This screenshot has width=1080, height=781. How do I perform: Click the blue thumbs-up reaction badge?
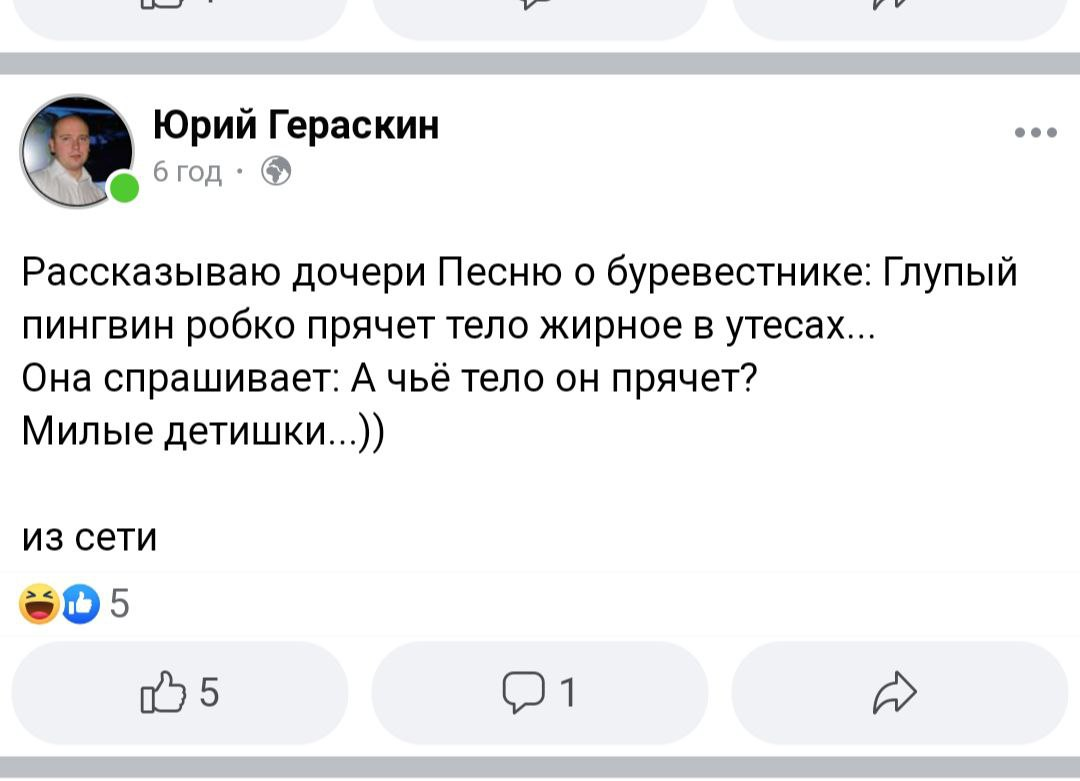coord(81,603)
